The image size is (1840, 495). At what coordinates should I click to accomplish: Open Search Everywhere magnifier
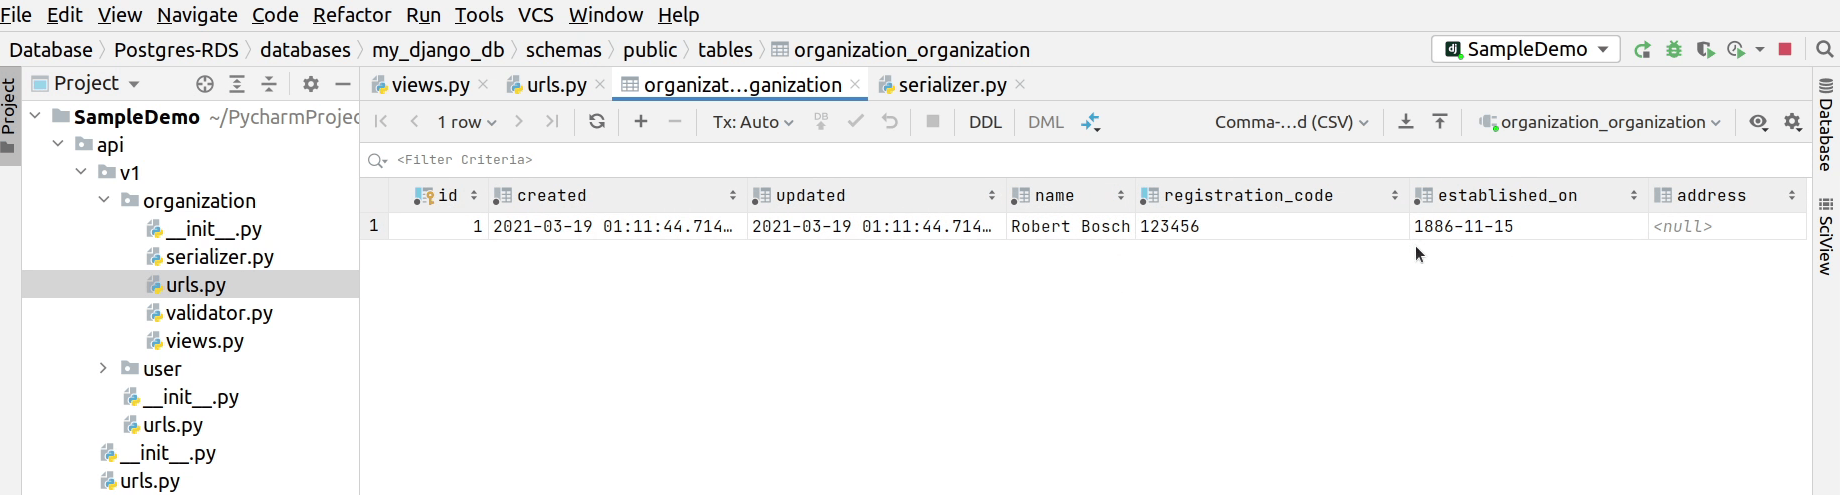coord(1824,49)
